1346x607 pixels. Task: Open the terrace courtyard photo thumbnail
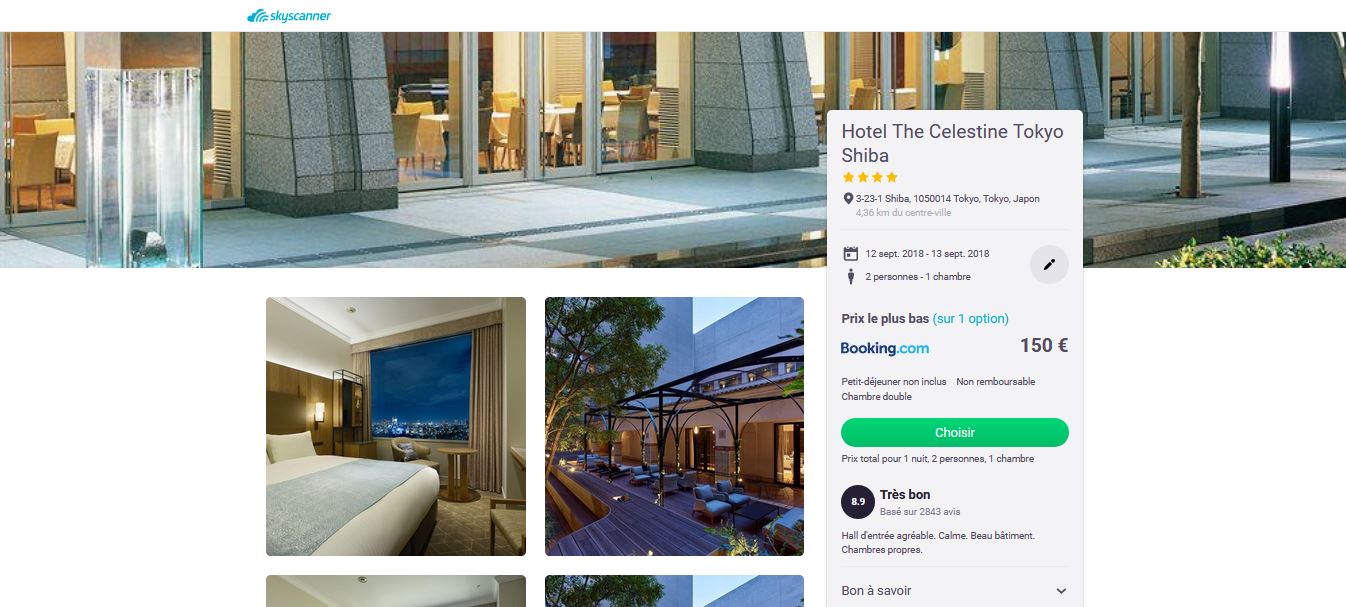(x=674, y=426)
